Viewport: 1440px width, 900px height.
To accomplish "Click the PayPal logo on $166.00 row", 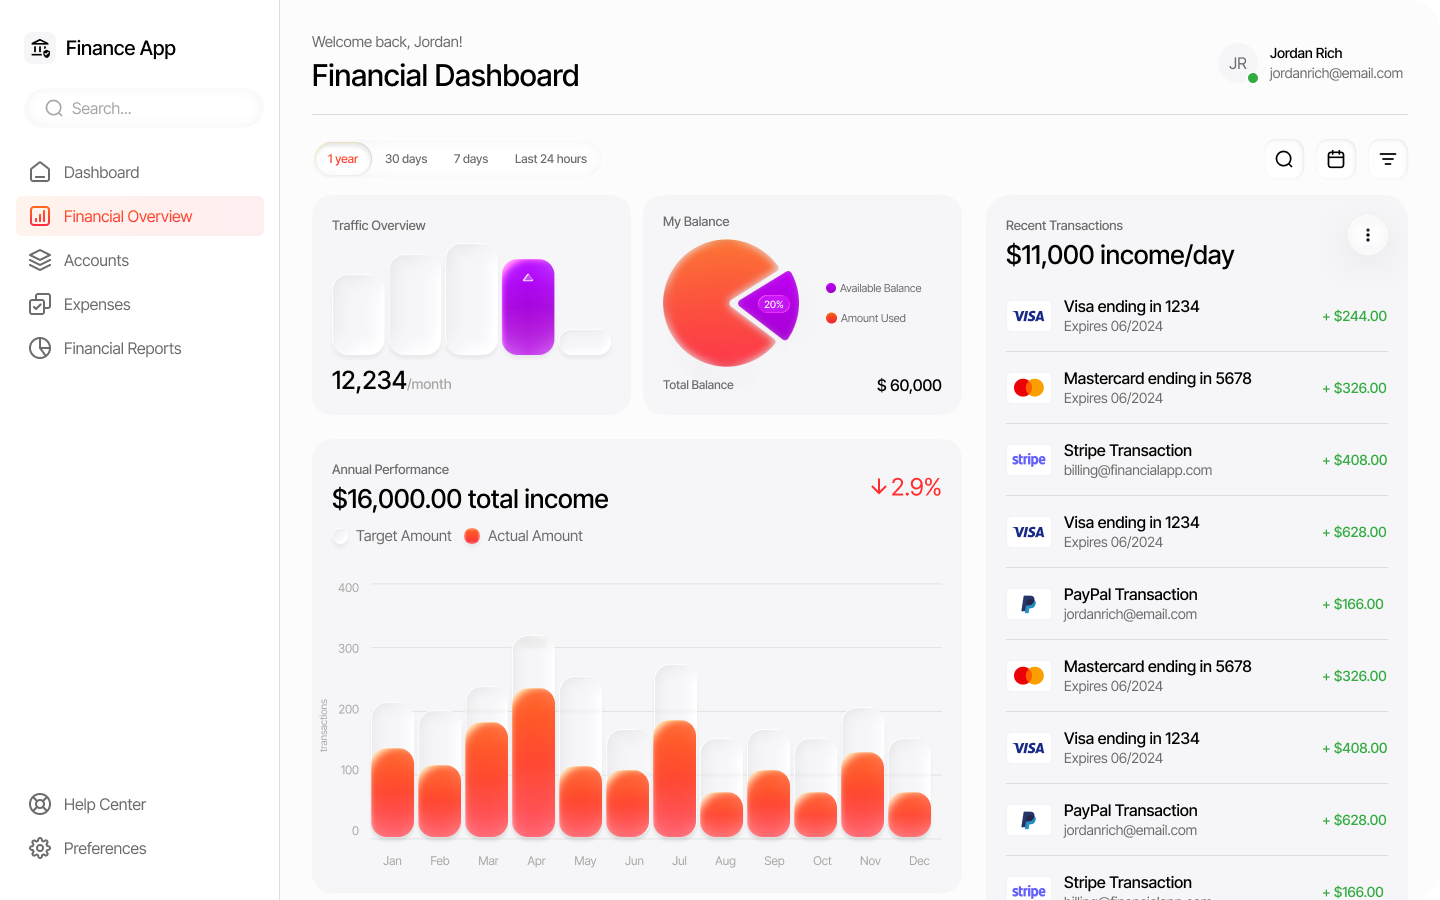I will [x=1029, y=604].
